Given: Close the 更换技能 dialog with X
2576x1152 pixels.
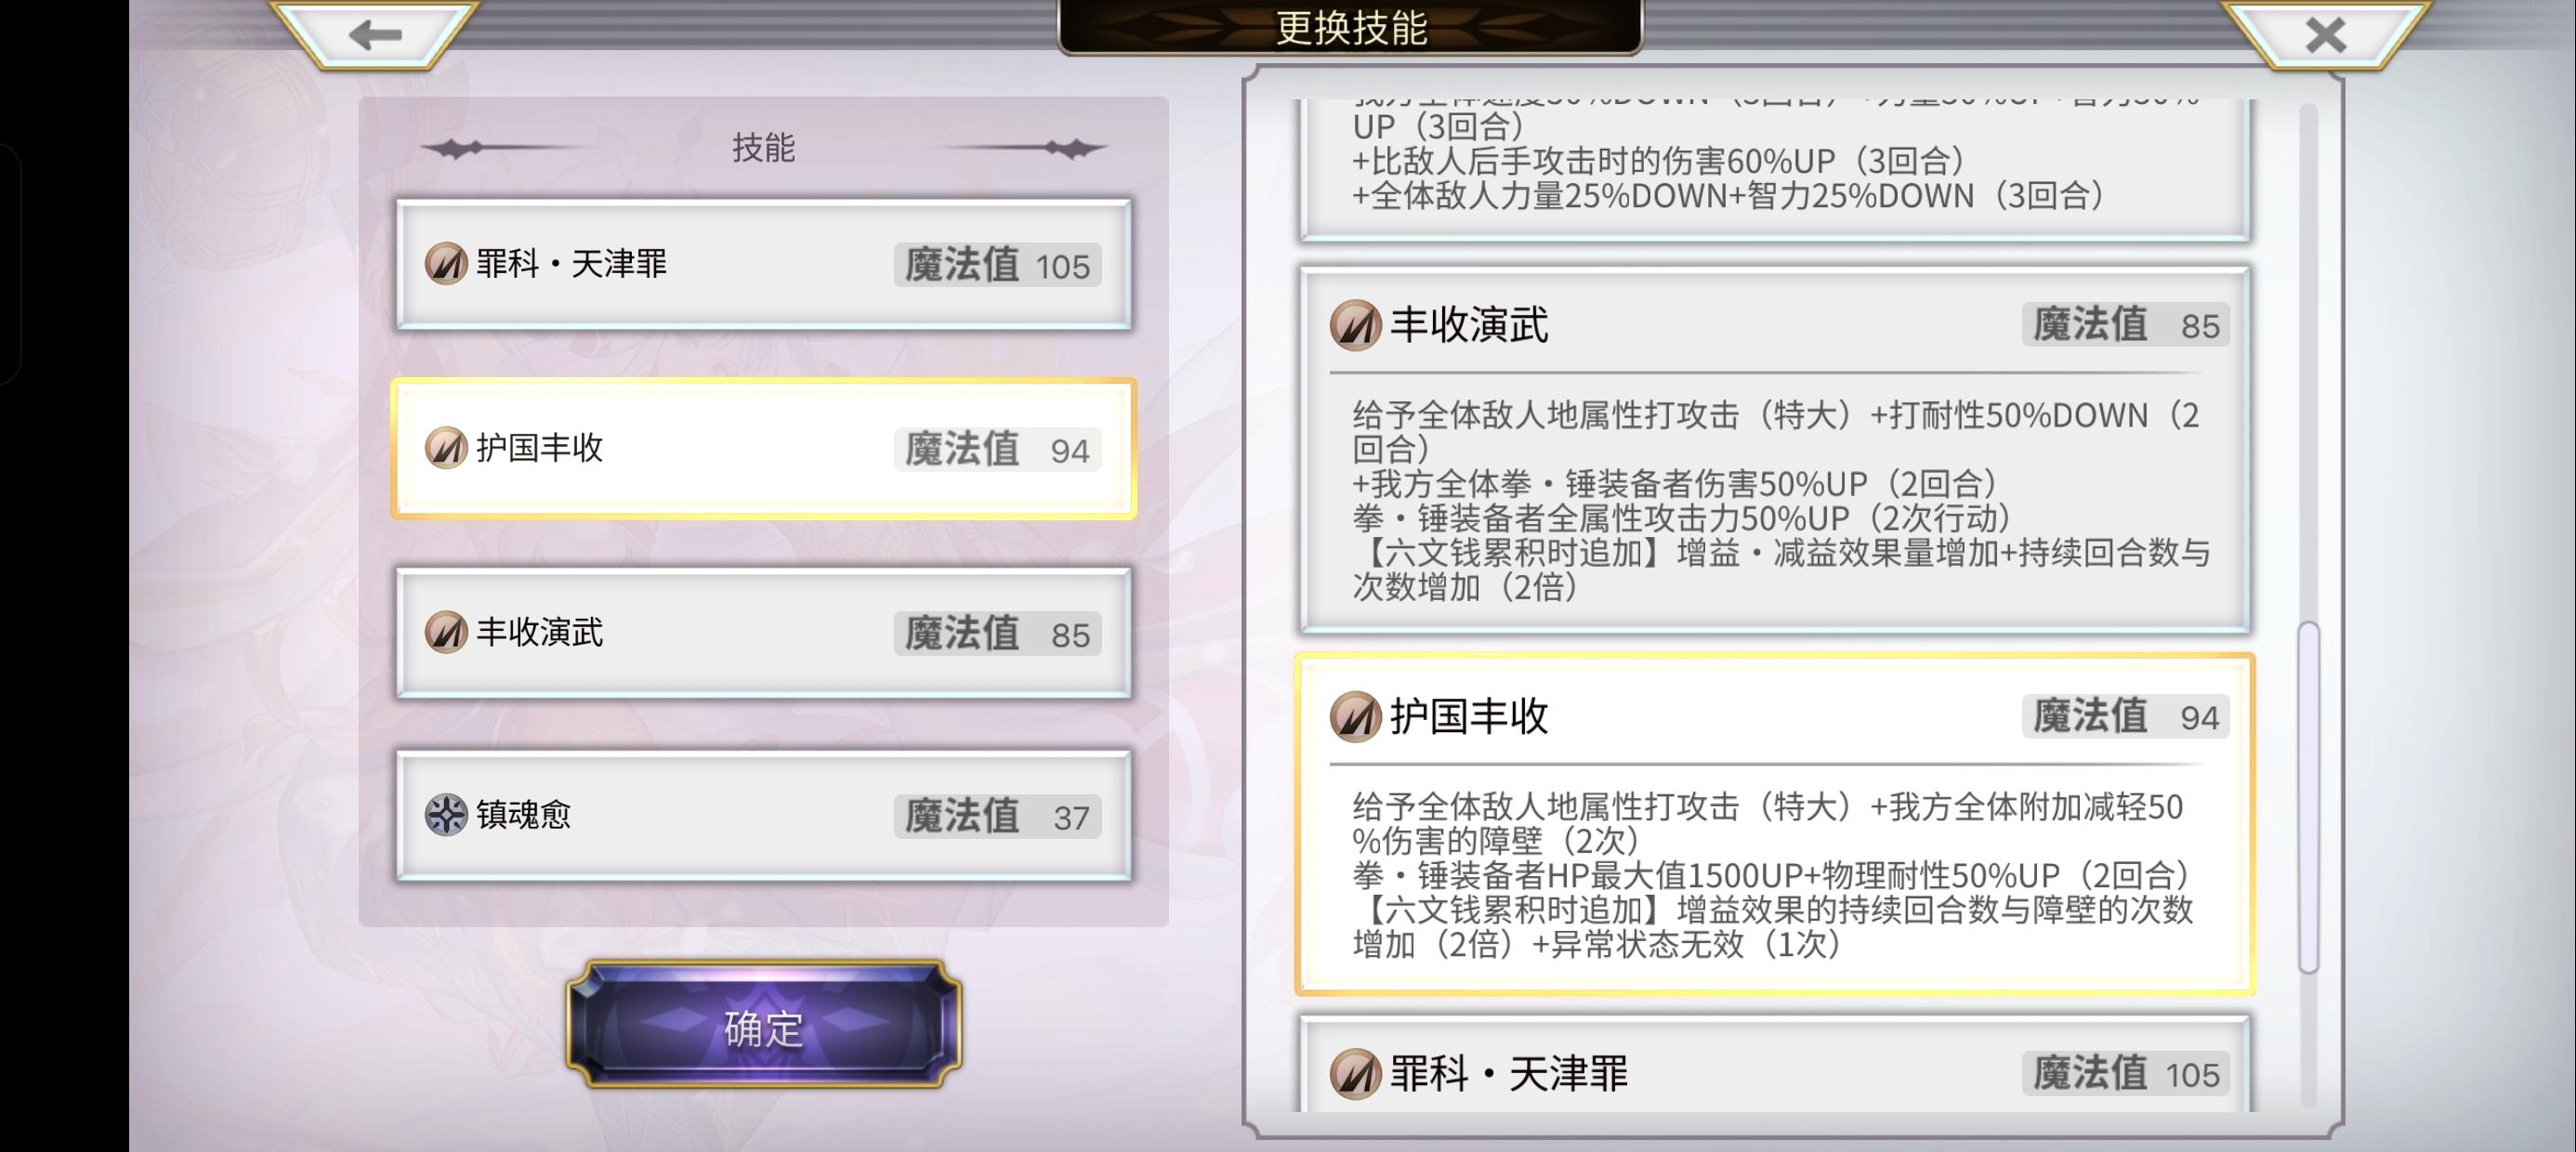Looking at the screenshot, I should click(x=2325, y=35).
